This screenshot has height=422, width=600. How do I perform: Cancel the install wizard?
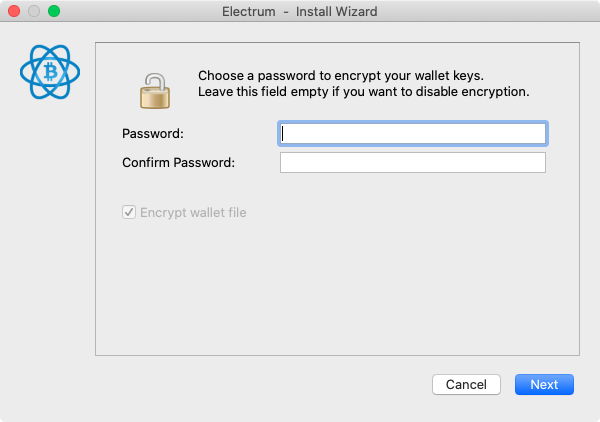[466, 384]
